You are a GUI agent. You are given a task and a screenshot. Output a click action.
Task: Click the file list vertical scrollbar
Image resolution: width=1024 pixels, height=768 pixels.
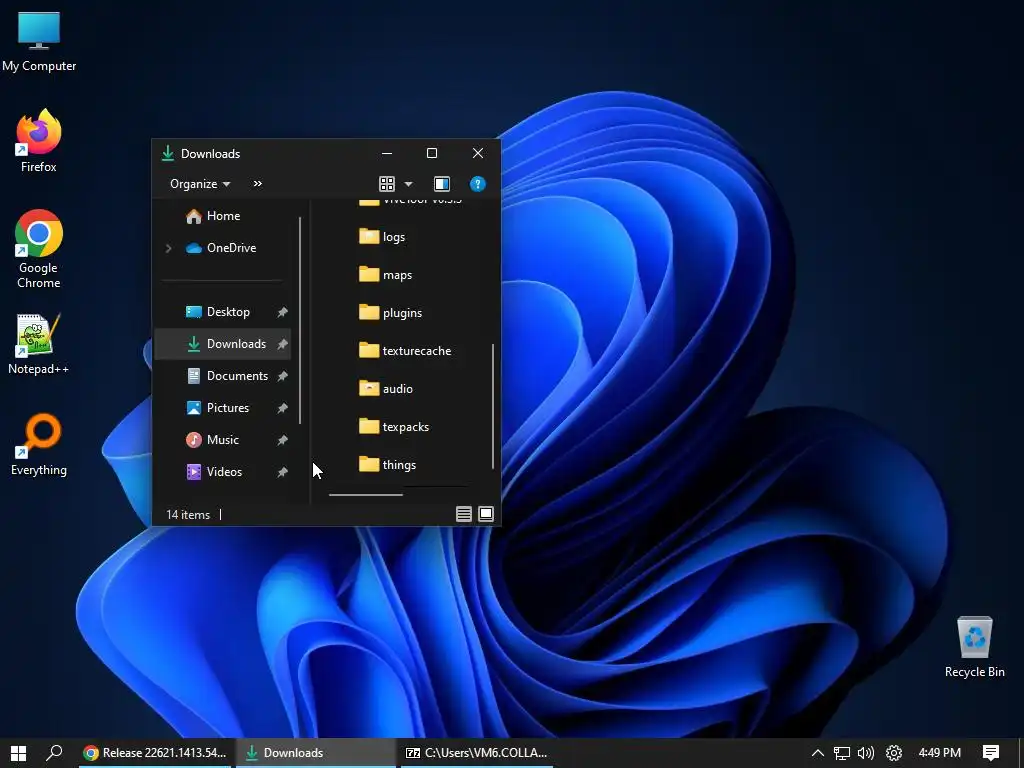(x=492, y=406)
